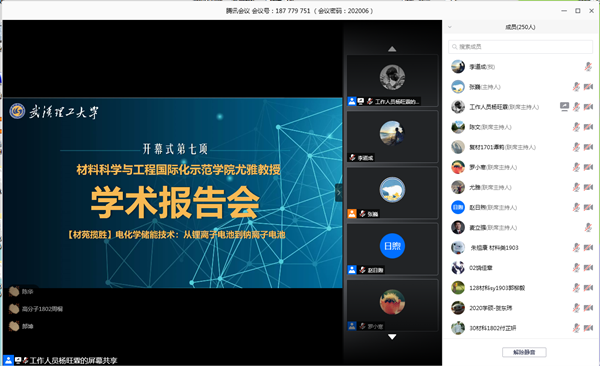This screenshot has height=366, width=600.
Task: Click the 解除静音 button
Action: [x=524, y=352]
